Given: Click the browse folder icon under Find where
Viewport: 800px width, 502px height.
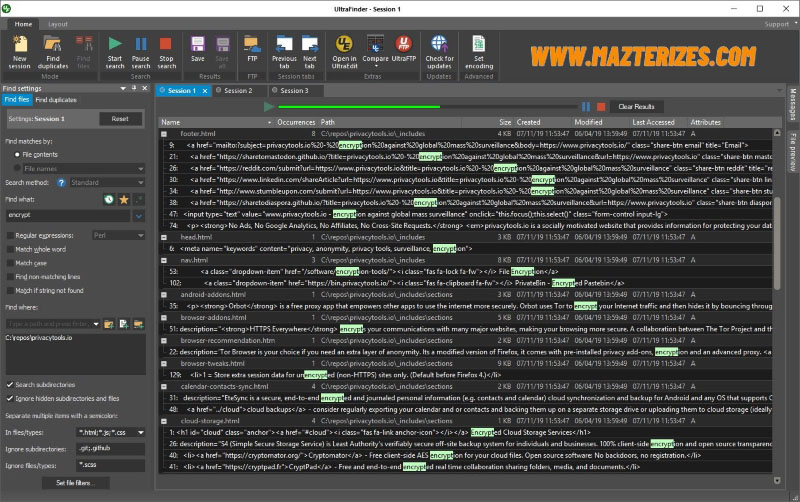Looking at the screenshot, I should pyautogui.click(x=109, y=324).
